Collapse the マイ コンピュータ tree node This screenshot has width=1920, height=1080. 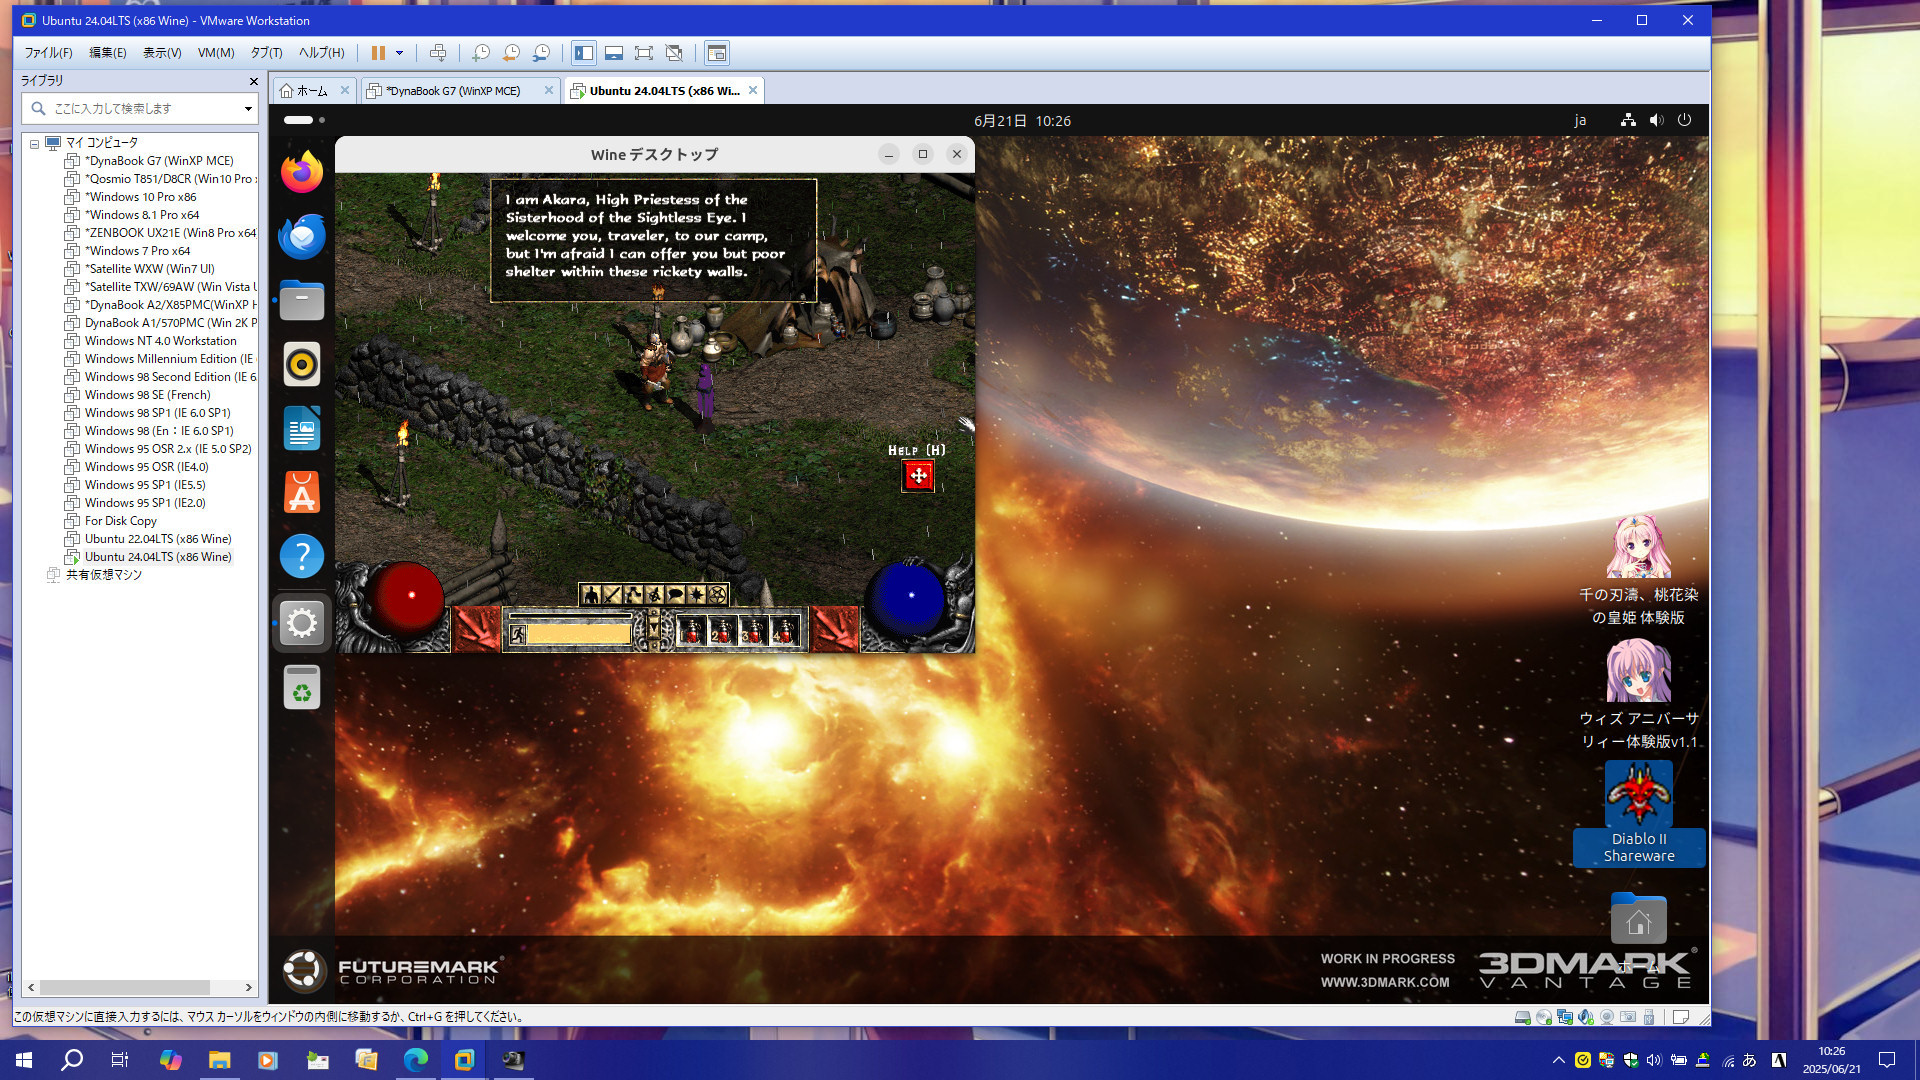coord(34,143)
